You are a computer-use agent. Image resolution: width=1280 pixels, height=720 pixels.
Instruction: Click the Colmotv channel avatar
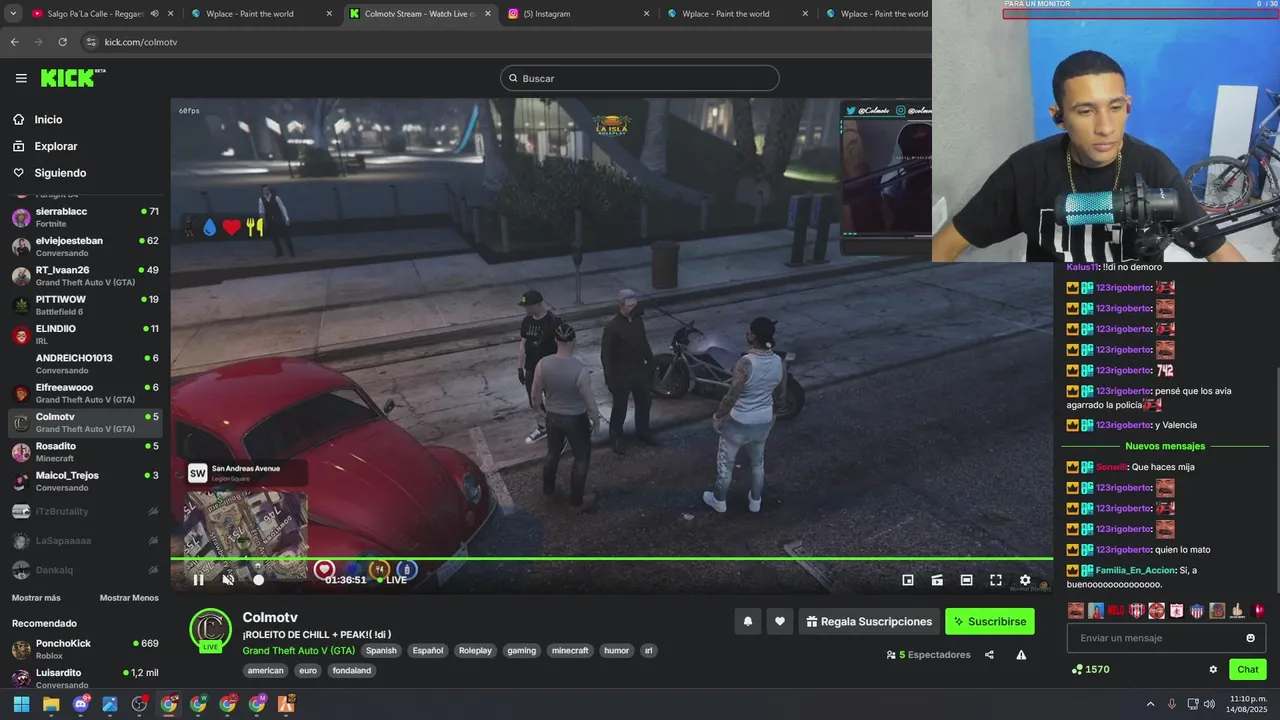tap(211, 629)
